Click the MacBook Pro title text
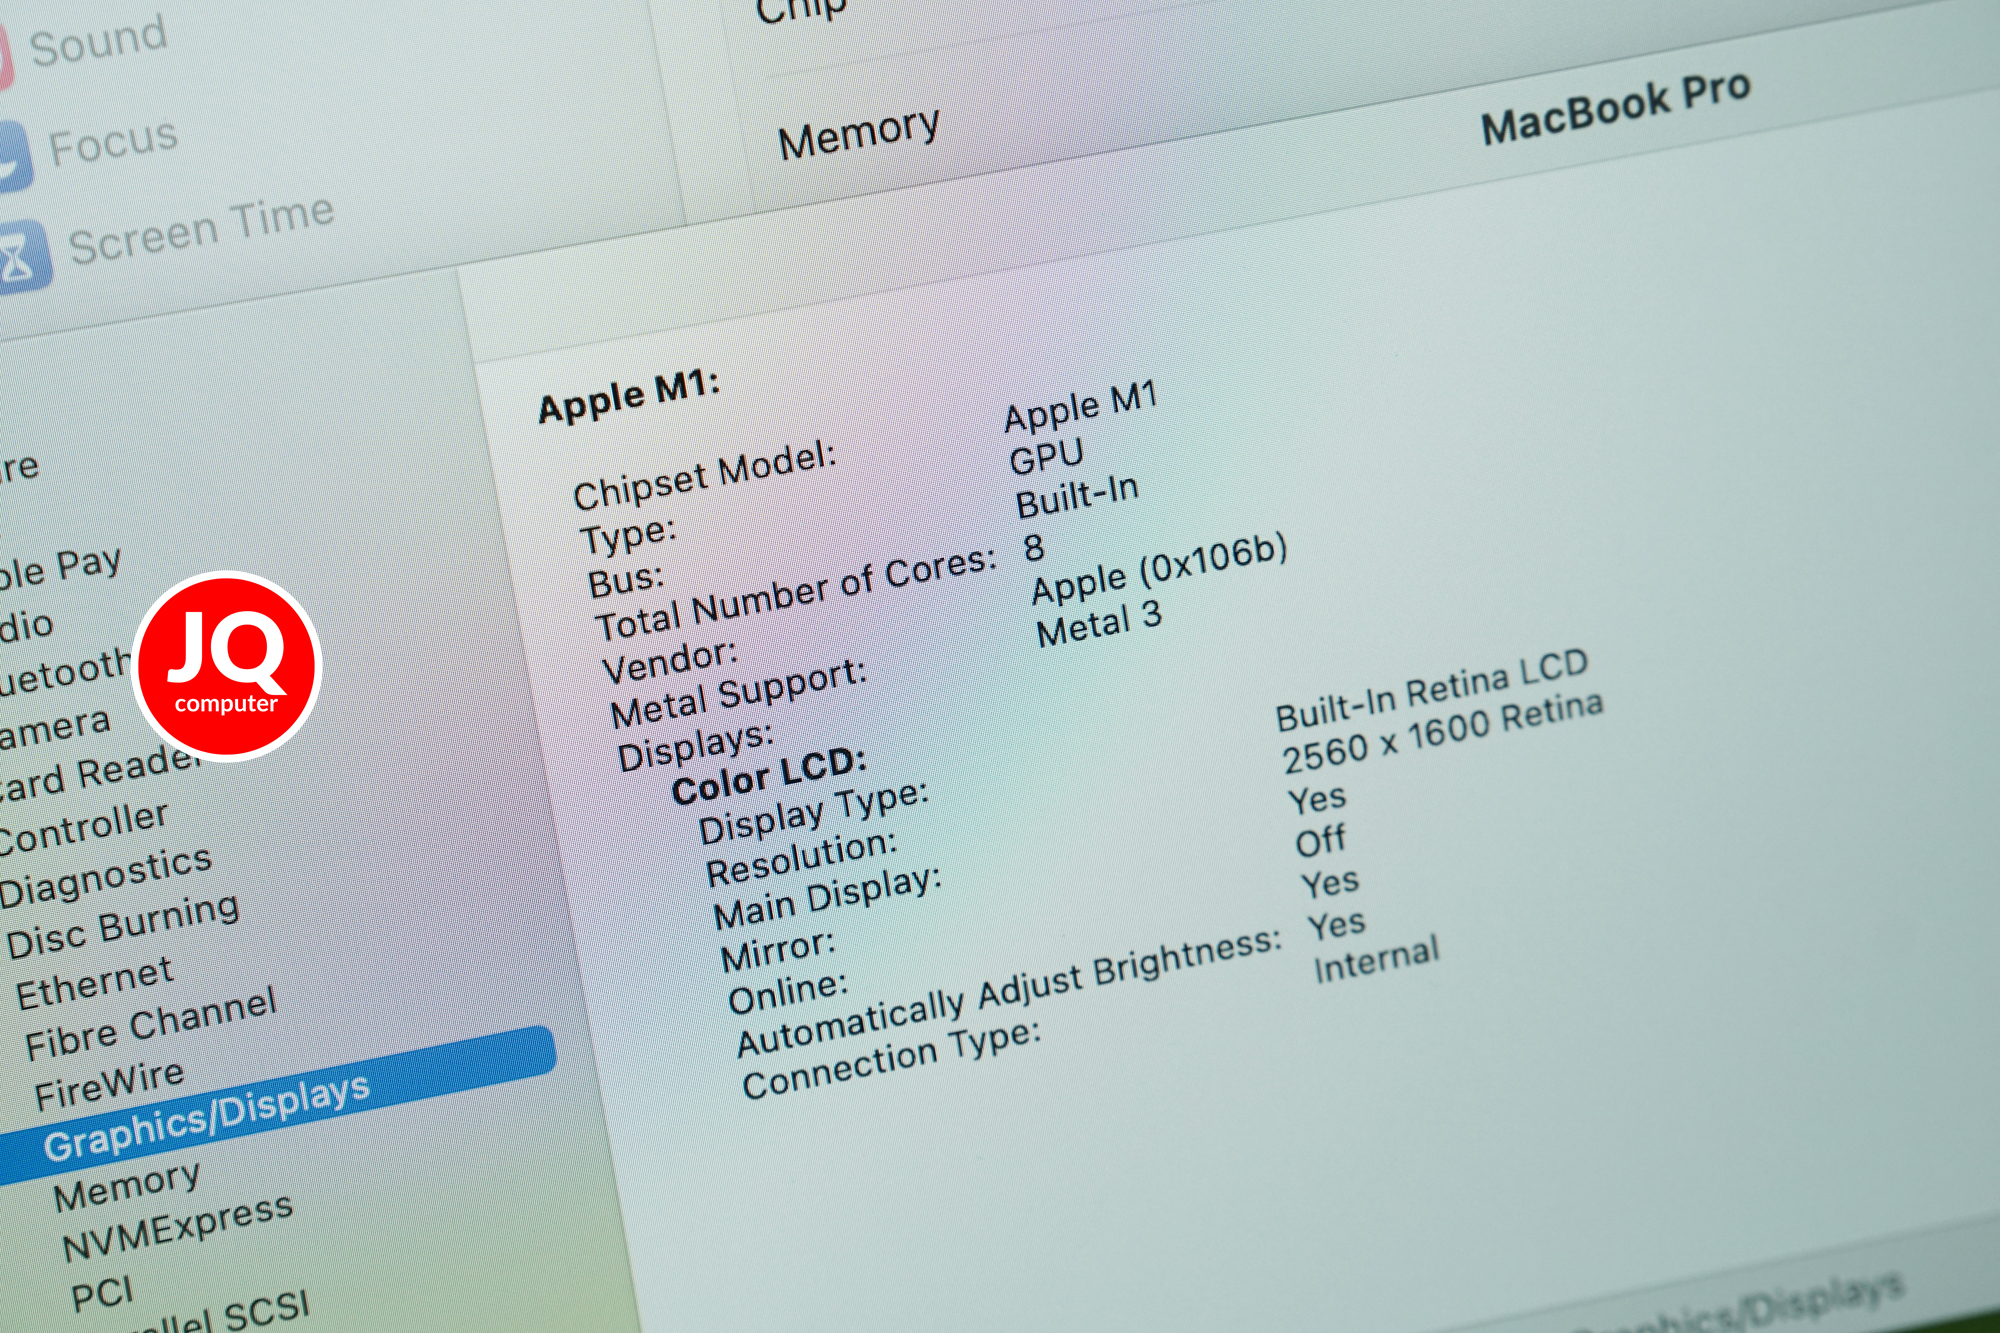This screenshot has height=1333, width=2000. tap(1615, 109)
